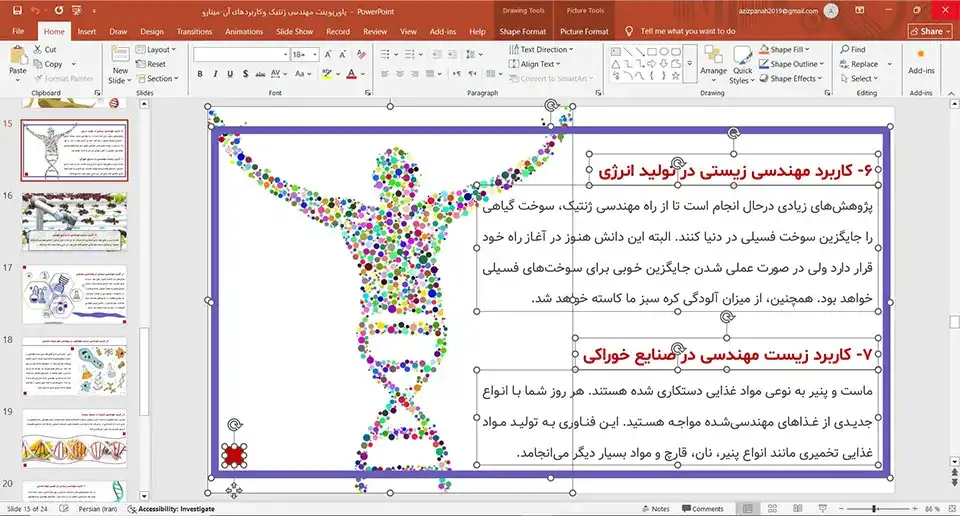Open the font name dropdown
Screen dimensions: 960x516
(x=285, y=54)
